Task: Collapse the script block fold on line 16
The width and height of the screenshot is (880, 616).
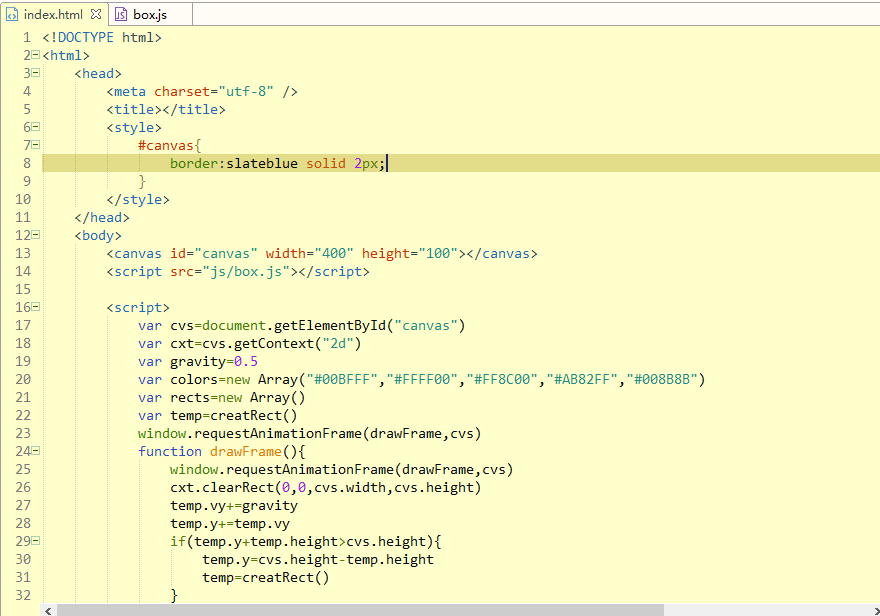Action: click(36, 306)
